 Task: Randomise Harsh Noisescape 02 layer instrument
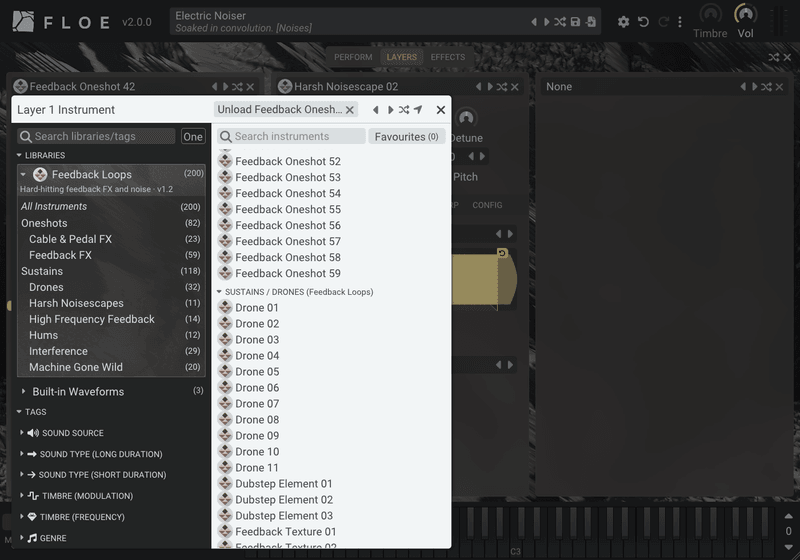click(502, 87)
